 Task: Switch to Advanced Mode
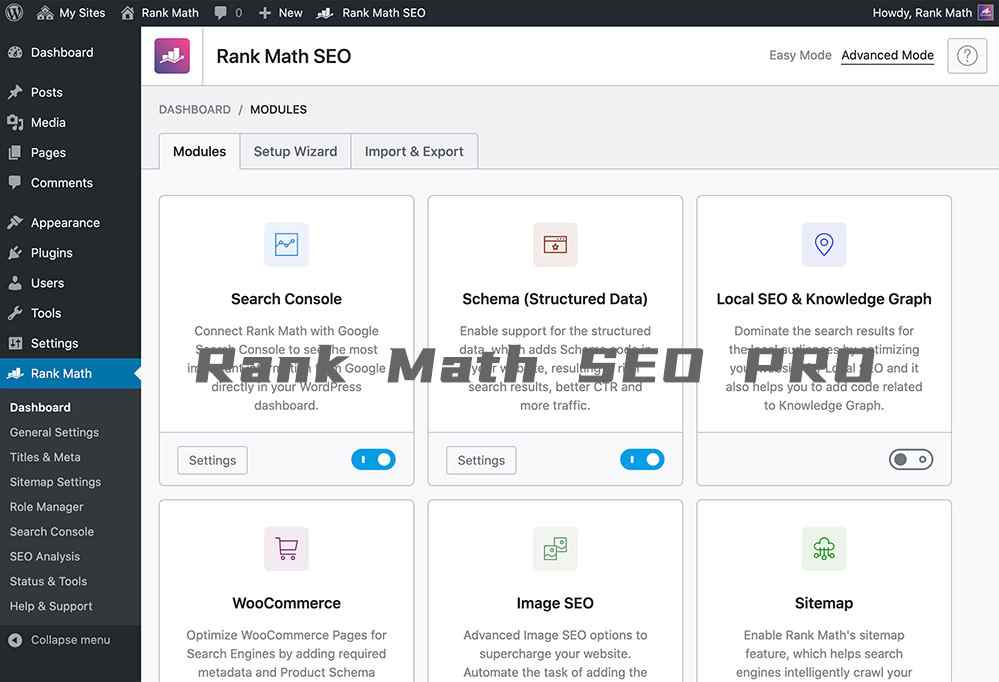(x=888, y=55)
